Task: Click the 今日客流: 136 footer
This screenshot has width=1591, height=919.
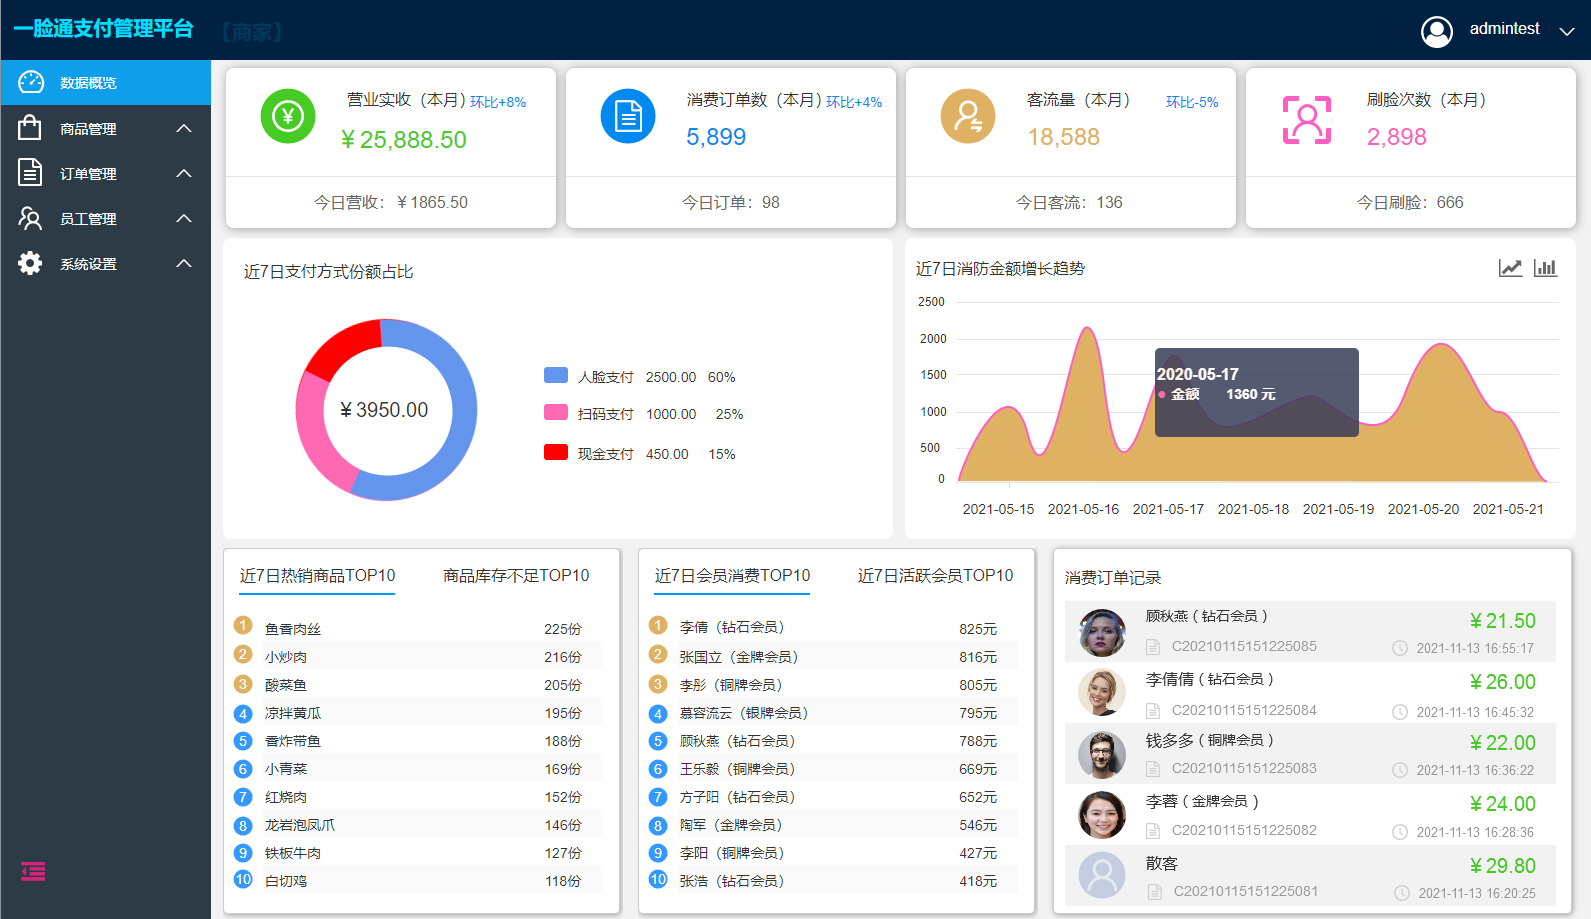Action: (x=1069, y=202)
